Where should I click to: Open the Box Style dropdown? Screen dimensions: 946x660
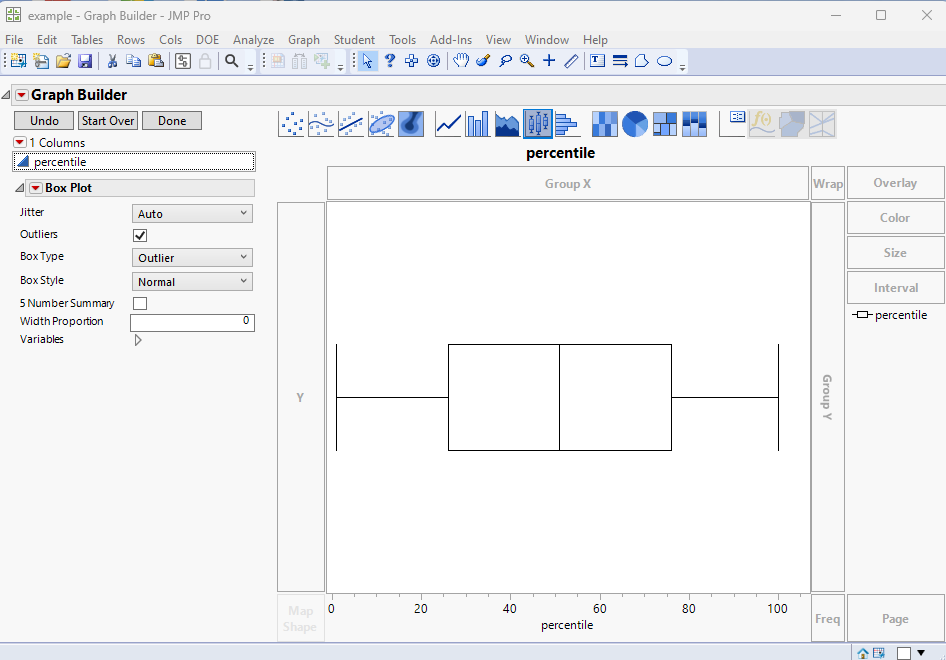(192, 282)
